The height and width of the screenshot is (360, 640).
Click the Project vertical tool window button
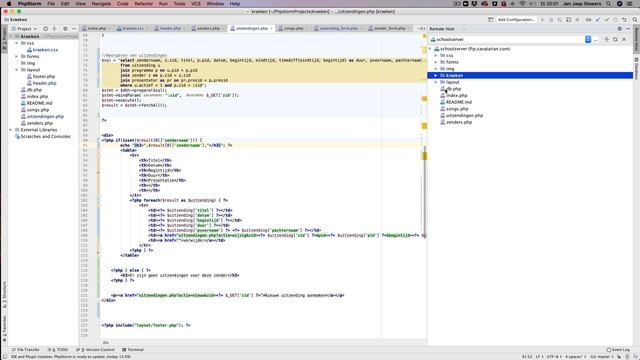[4, 38]
